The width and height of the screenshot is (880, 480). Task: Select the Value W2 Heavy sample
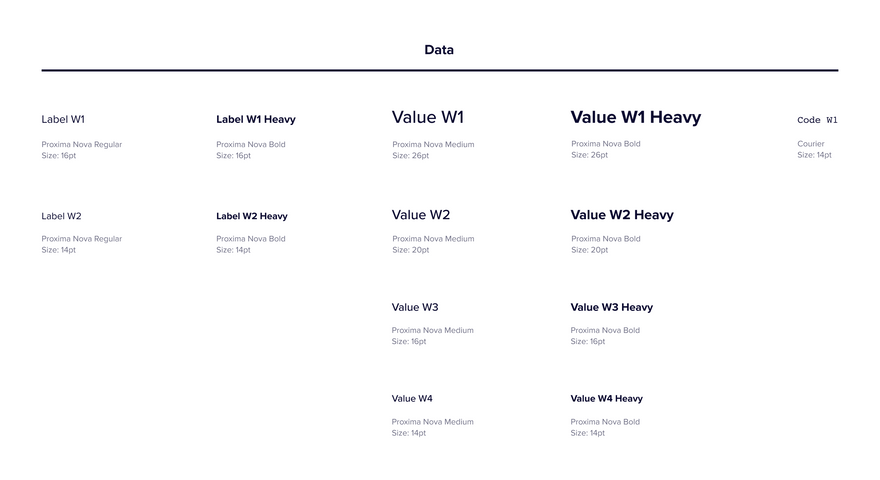click(622, 214)
